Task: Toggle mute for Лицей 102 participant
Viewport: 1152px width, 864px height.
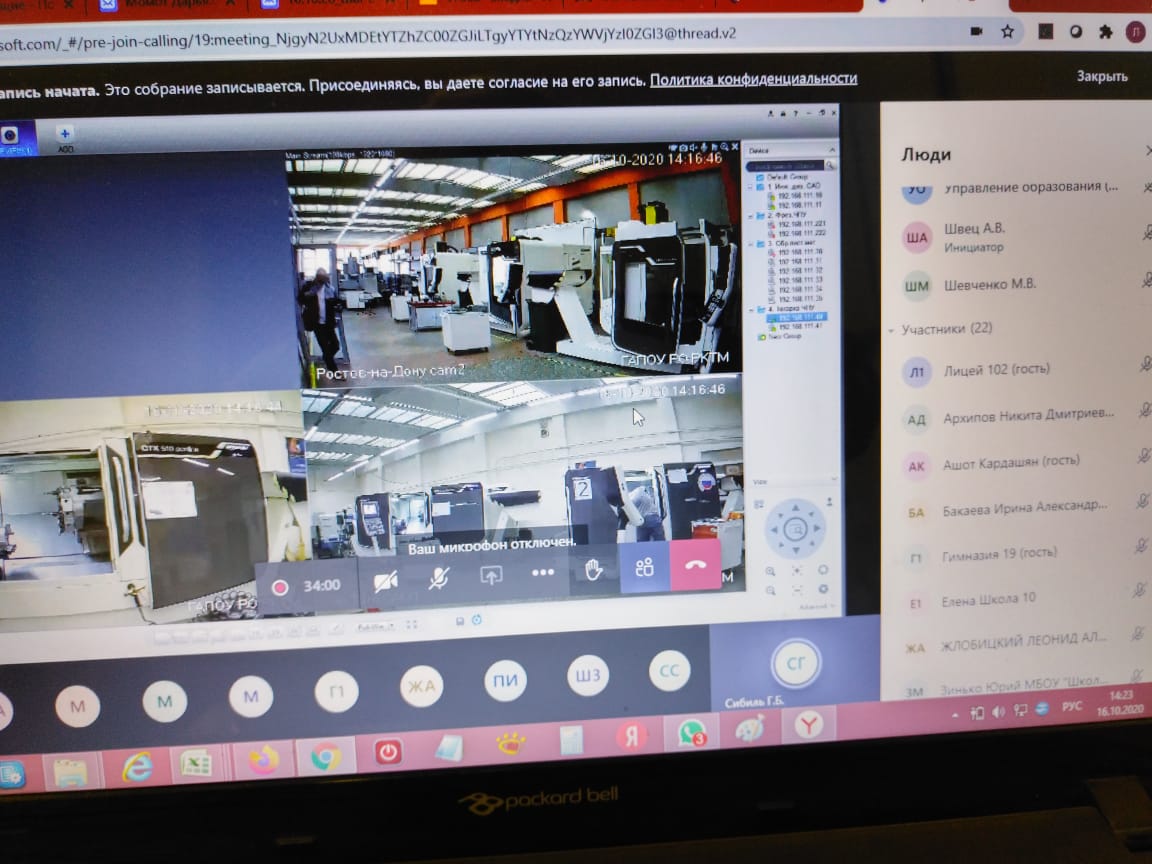Action: point(1145,363)
